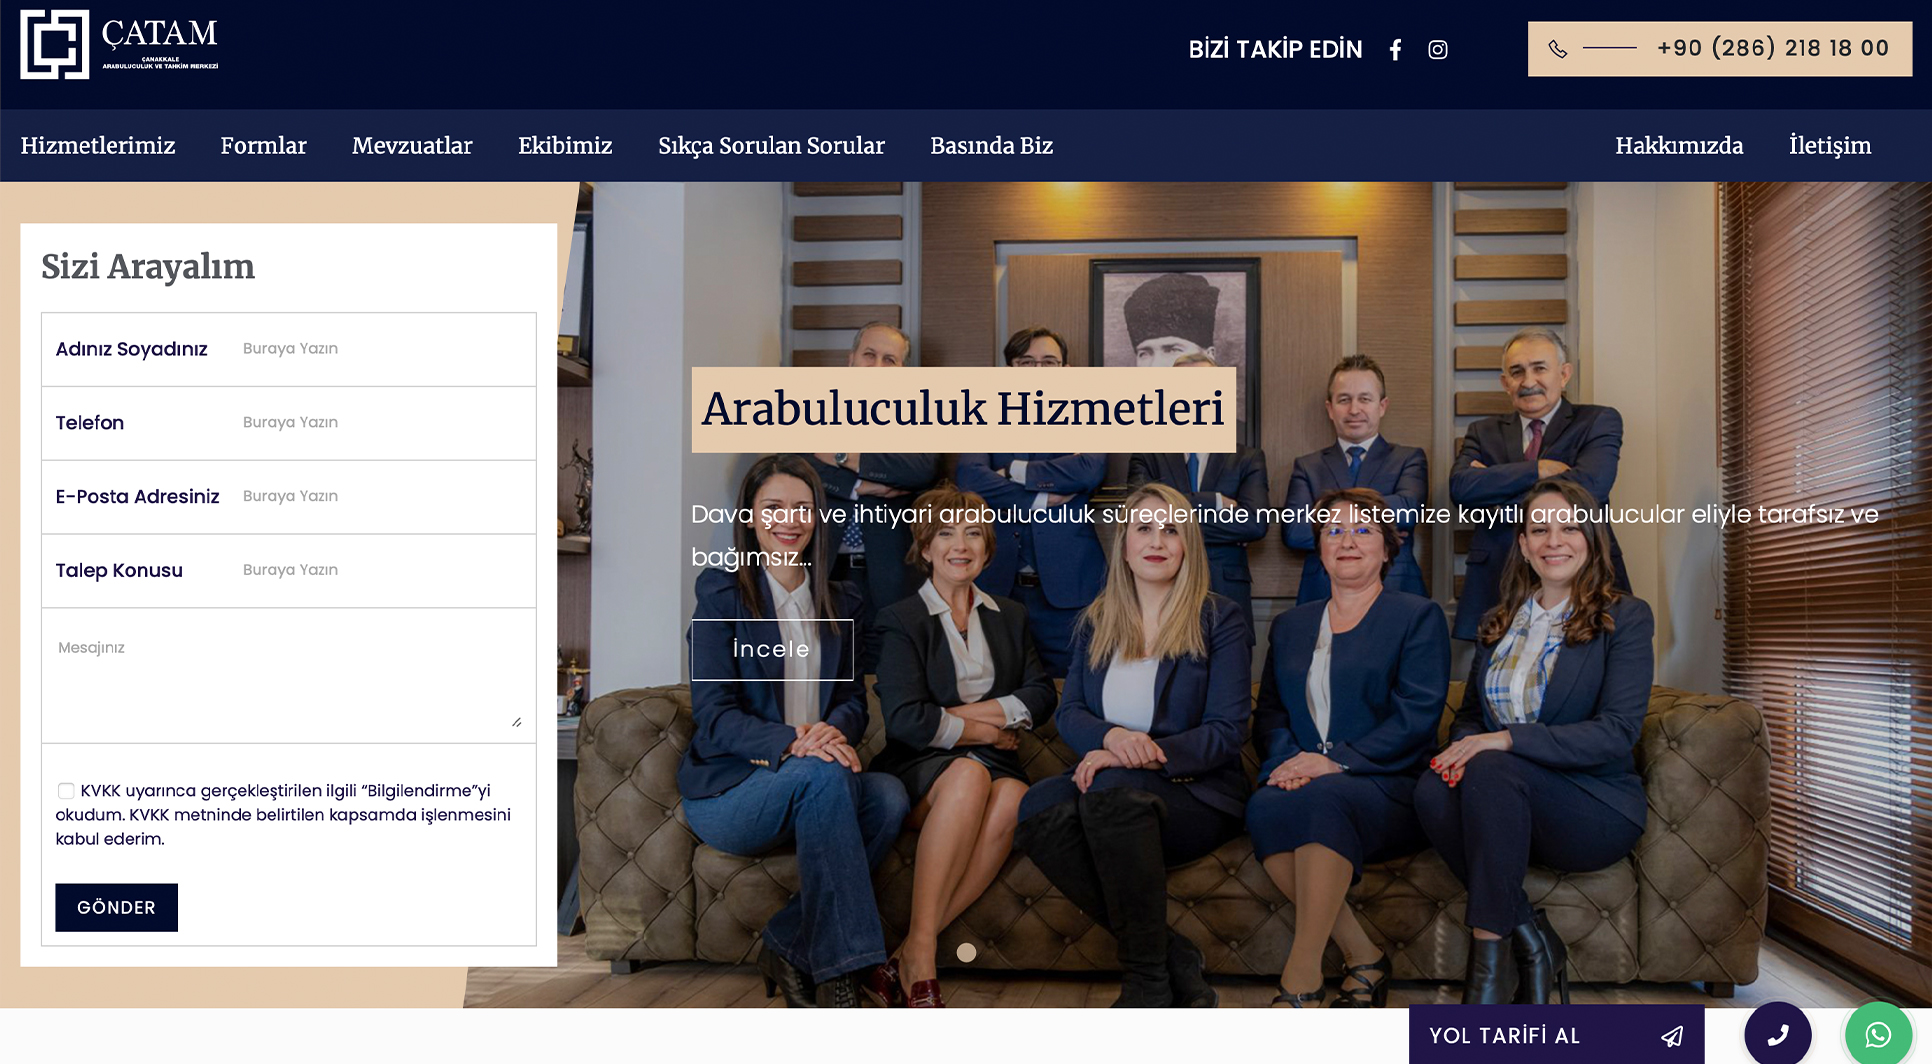1932x1064 pixels.
Task: Open Sıkça Sorulan Sorular page
Action: point(771,146)
